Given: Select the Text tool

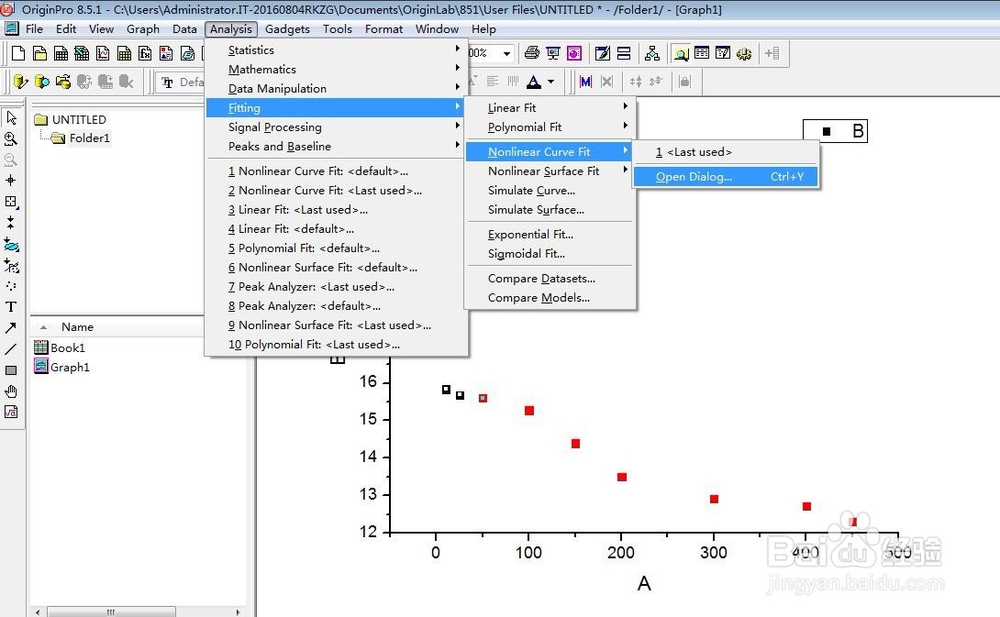Looking at the screenshot, I should (11, 307).
